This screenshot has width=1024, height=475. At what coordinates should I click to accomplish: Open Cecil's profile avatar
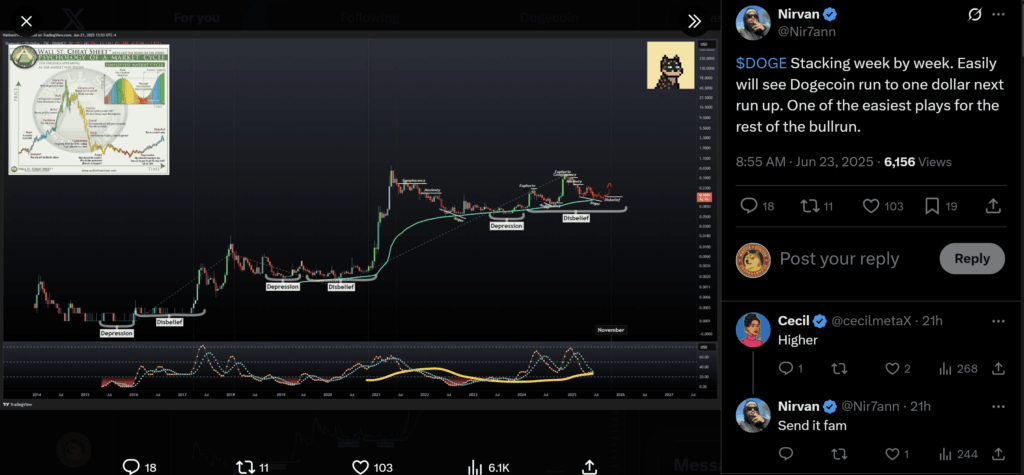coord(752,329)
